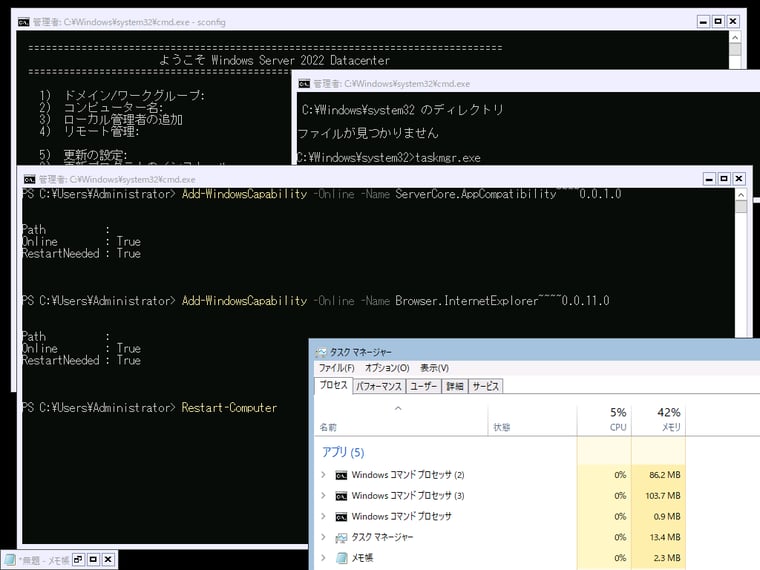760x570 pixels.
Task: Click the cmd icon of Windows コマンド プロセッサ (2)
Action: click(x=341, y=475)
